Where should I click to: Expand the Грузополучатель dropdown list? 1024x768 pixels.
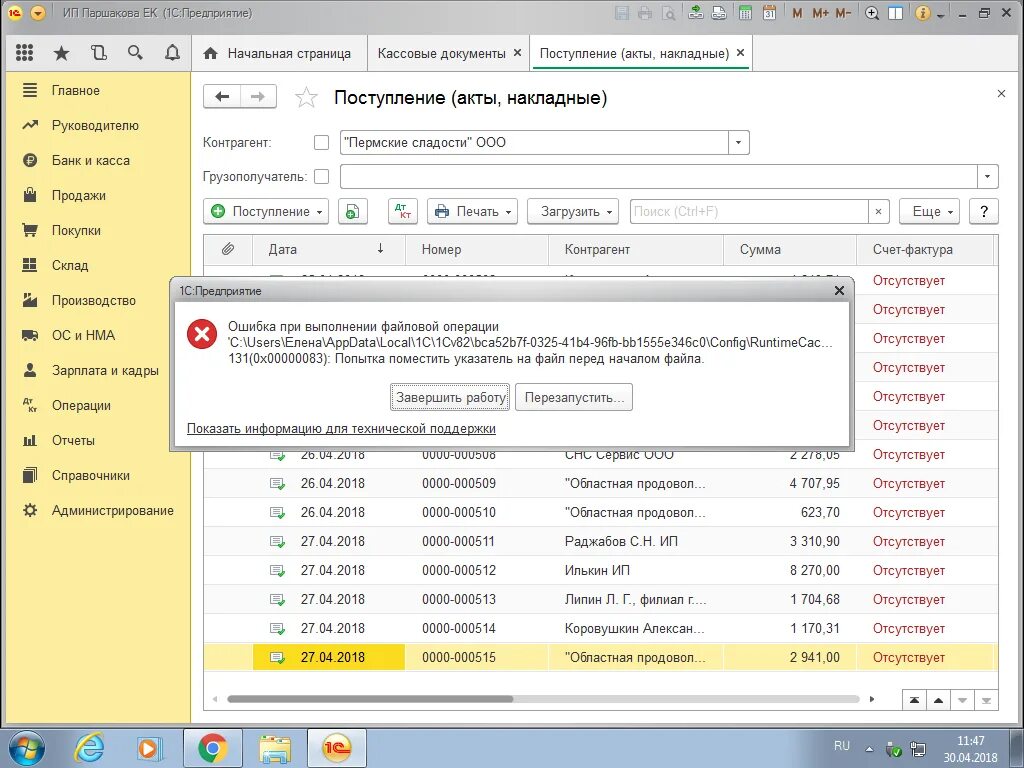coord(987,176)
